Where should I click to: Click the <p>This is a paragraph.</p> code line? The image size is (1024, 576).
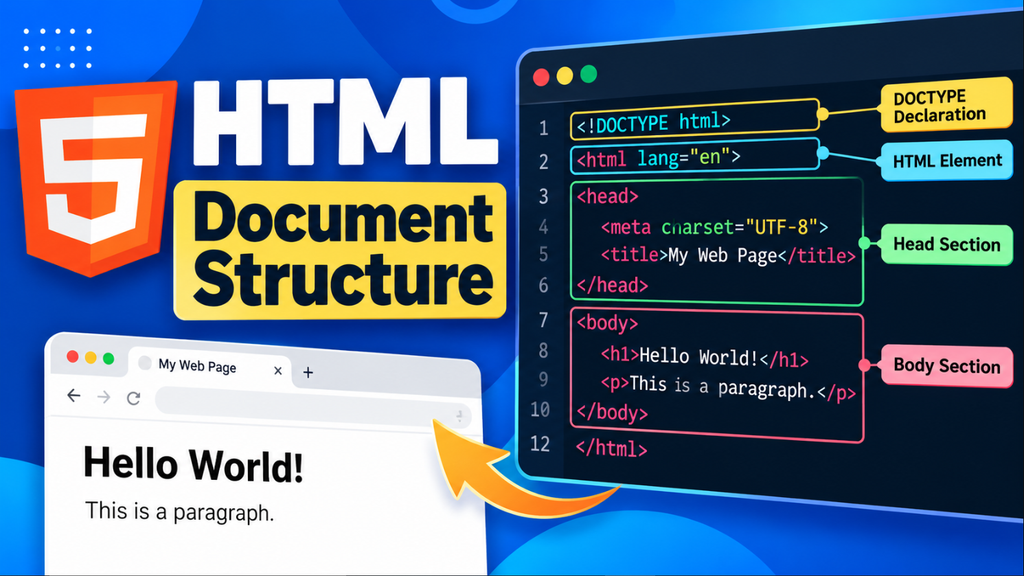click(x=728, y=387)
